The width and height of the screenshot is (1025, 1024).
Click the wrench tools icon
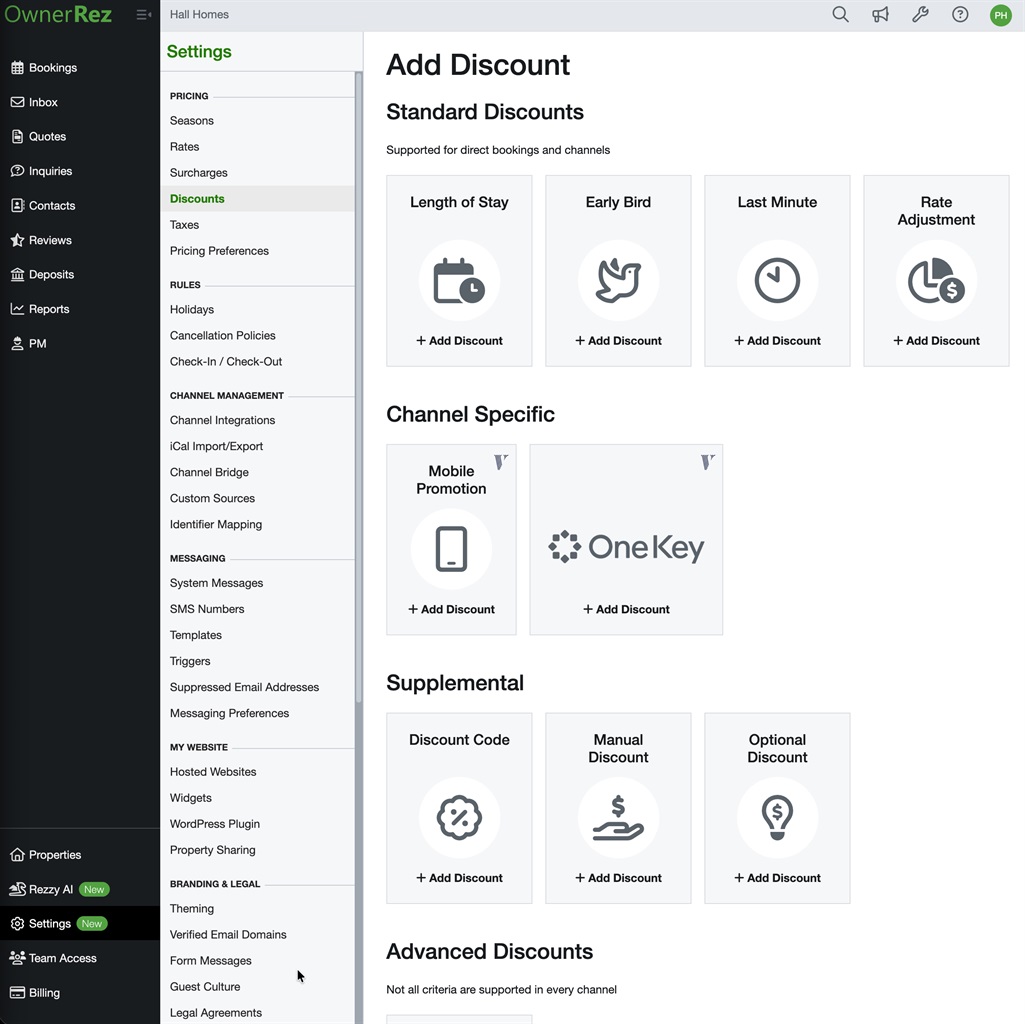coord(920,15)
